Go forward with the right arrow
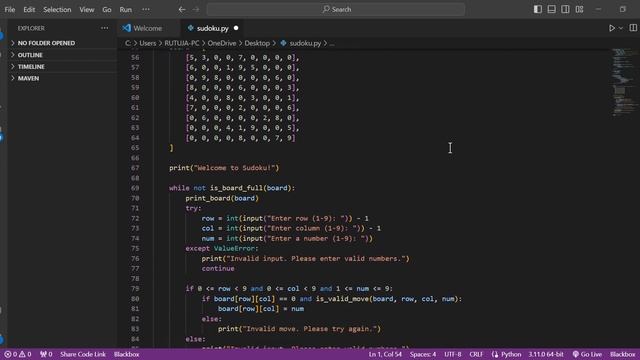Image resolution: width=640 pixels, height=360 pixels. pyautogui.click(x=196, y=9)
